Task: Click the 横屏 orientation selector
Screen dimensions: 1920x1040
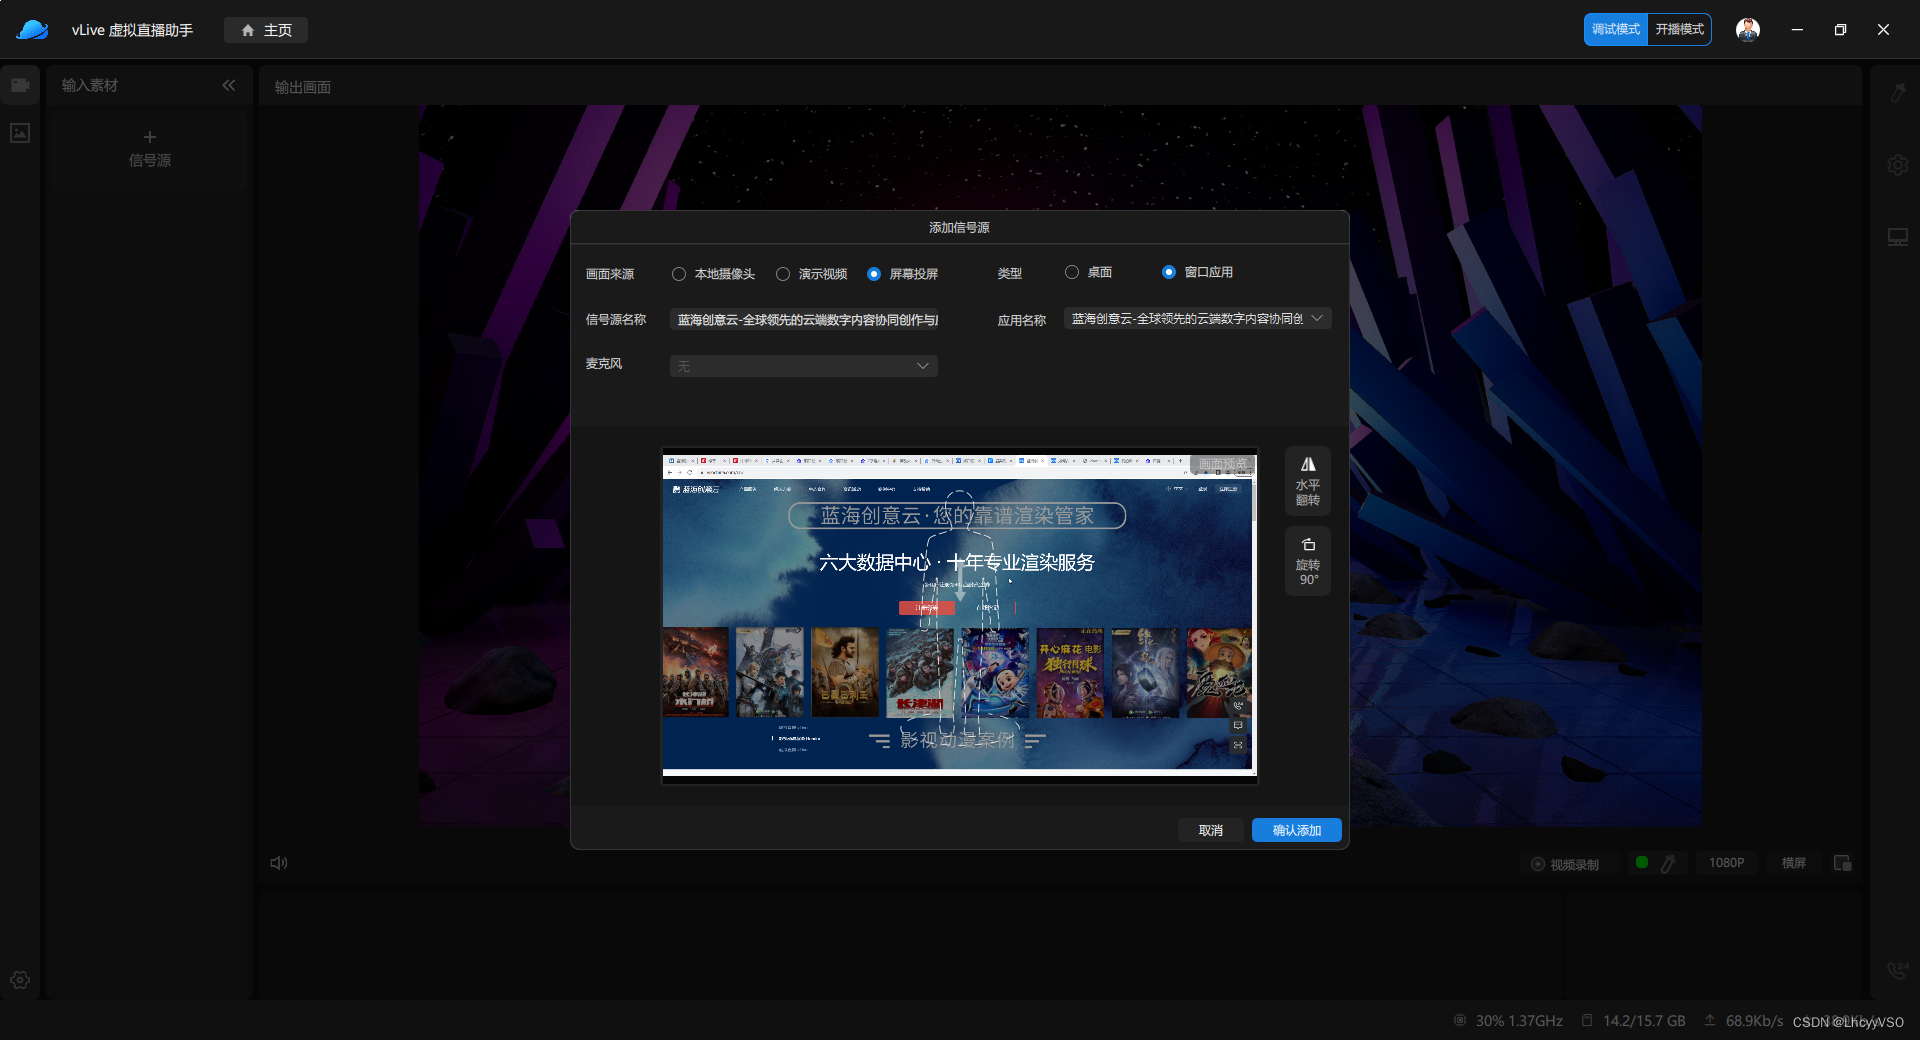Action: (x=1794, y=863)
